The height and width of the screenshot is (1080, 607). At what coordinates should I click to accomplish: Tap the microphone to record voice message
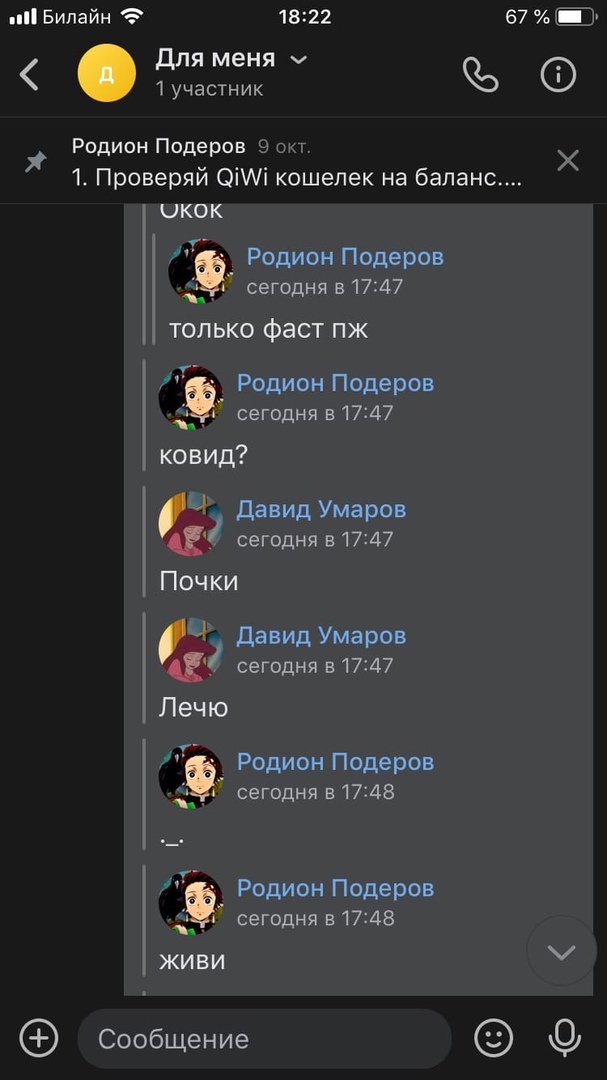564,1037
